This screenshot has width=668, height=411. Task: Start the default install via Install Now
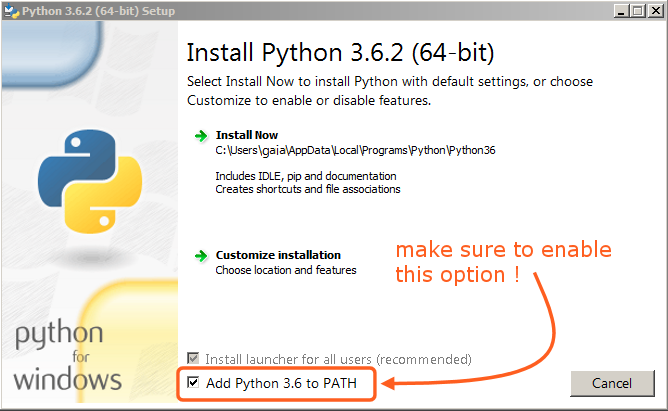tap(246, 135)
